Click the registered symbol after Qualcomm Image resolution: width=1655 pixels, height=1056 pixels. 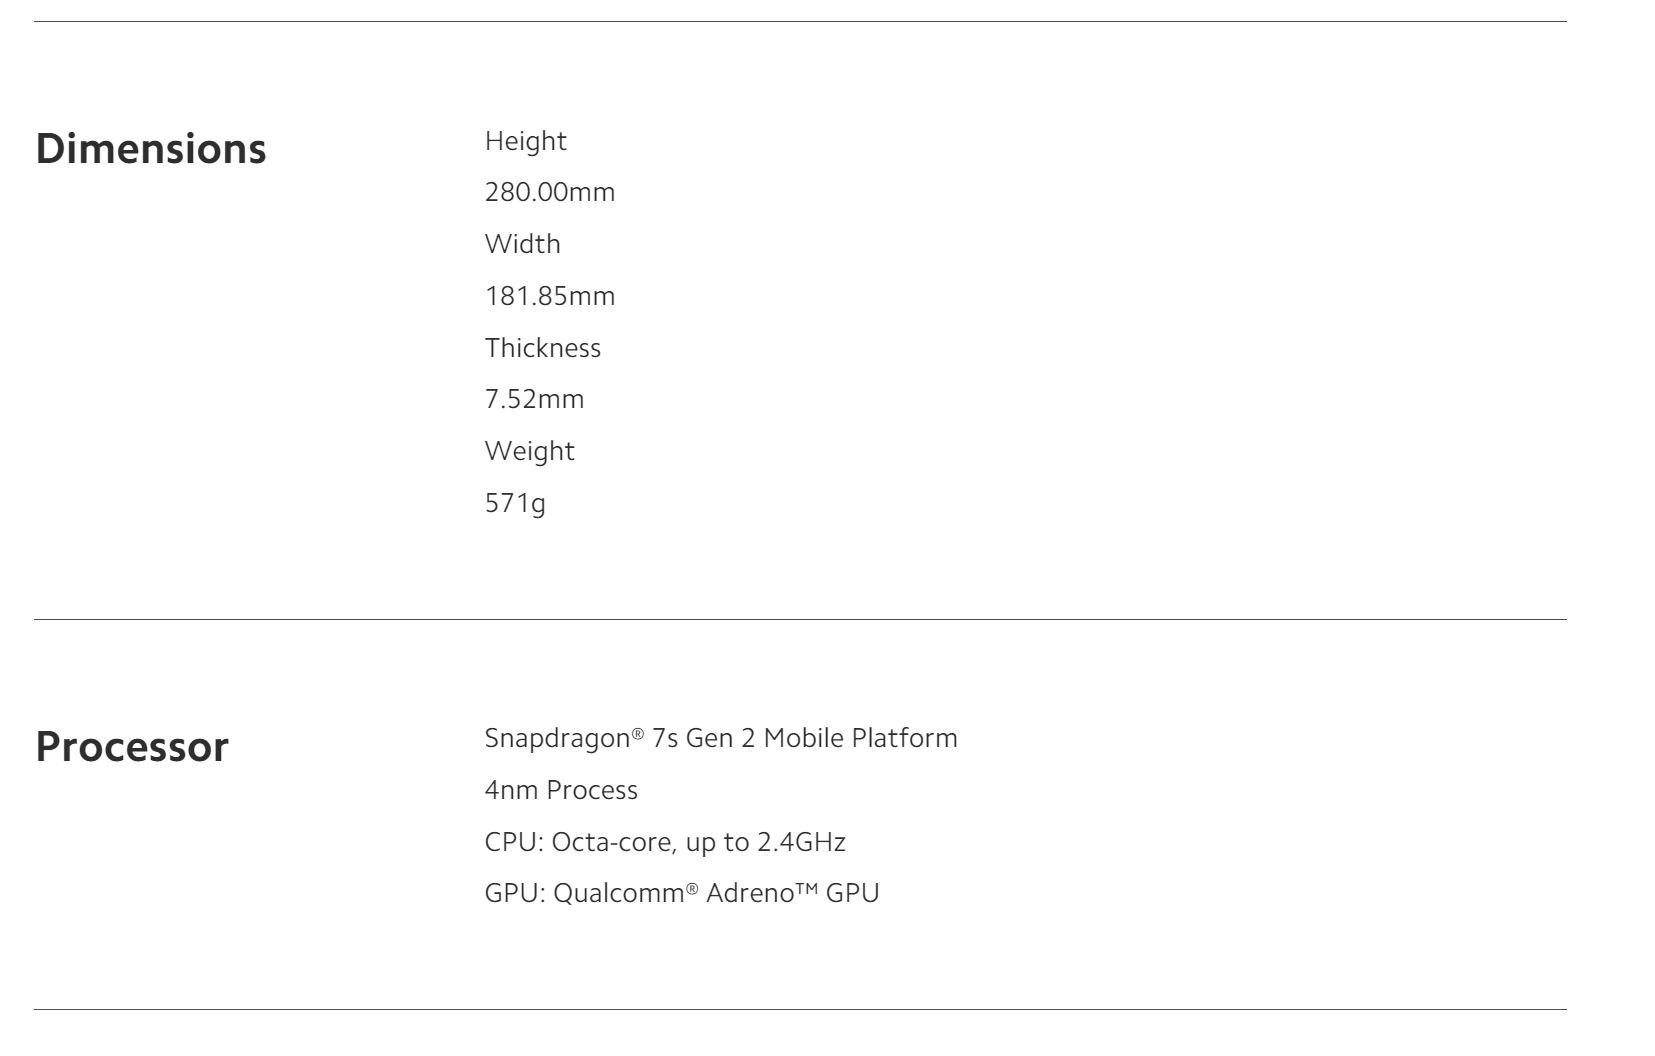(692, 889)
